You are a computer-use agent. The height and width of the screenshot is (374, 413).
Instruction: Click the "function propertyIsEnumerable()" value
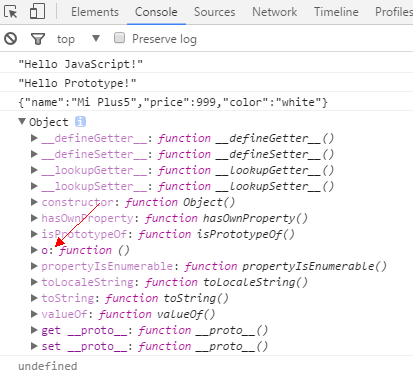286,266
